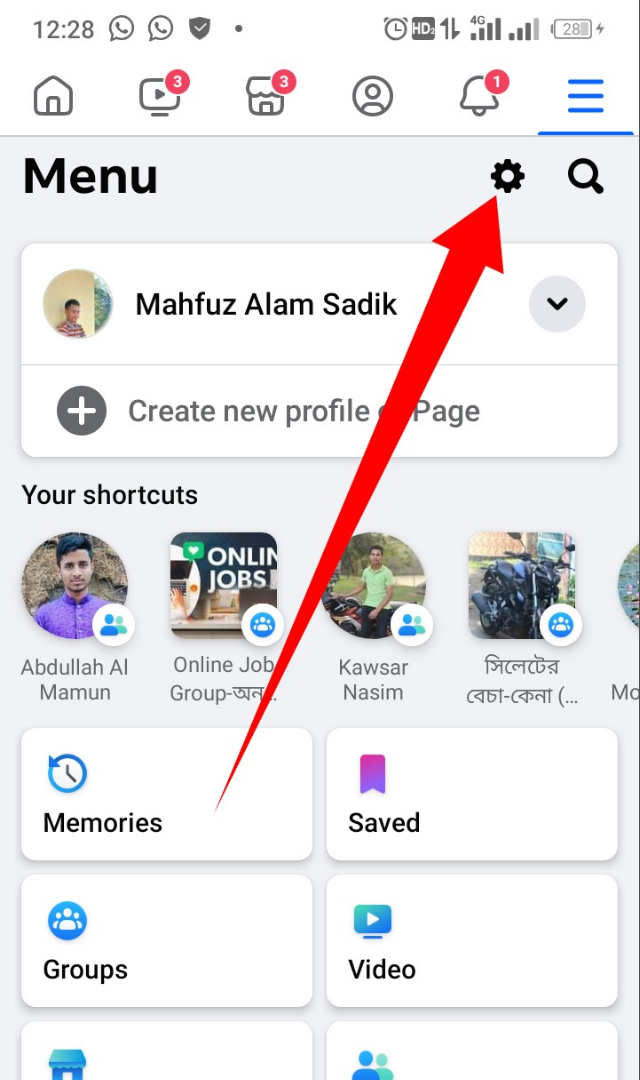Open the Video menu card
This screenshot has width=640, height=1080.
pos(471,941)
